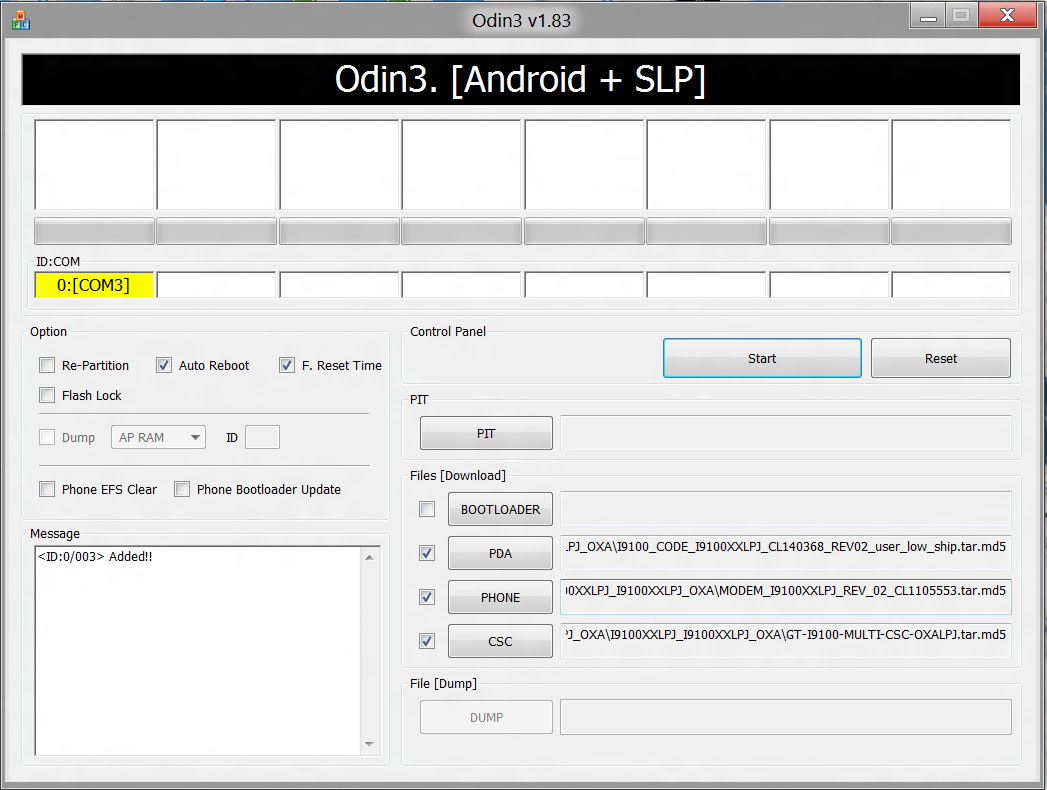The width and height of the screenshot is (1047, 790).
Task: Uncheck the PDA file checkbox
Action: point(427,554)
